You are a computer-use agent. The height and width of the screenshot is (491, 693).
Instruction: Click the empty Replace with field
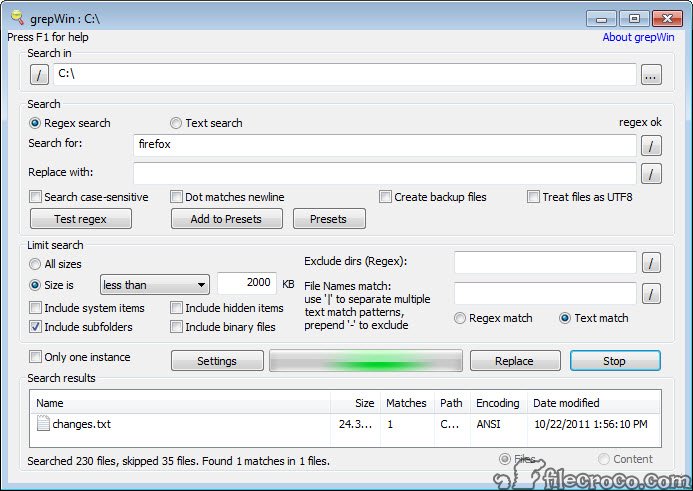click(385, 173)
